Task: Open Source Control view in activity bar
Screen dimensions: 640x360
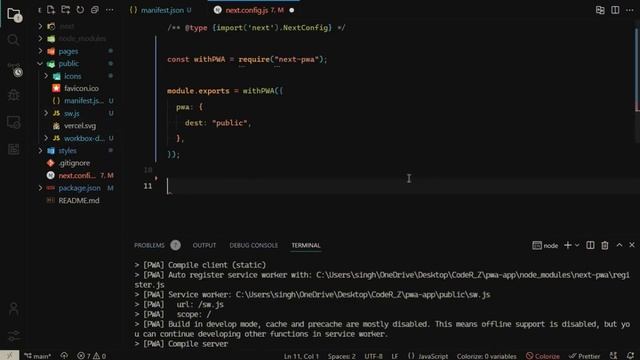Action: click(x=14, y=69)
